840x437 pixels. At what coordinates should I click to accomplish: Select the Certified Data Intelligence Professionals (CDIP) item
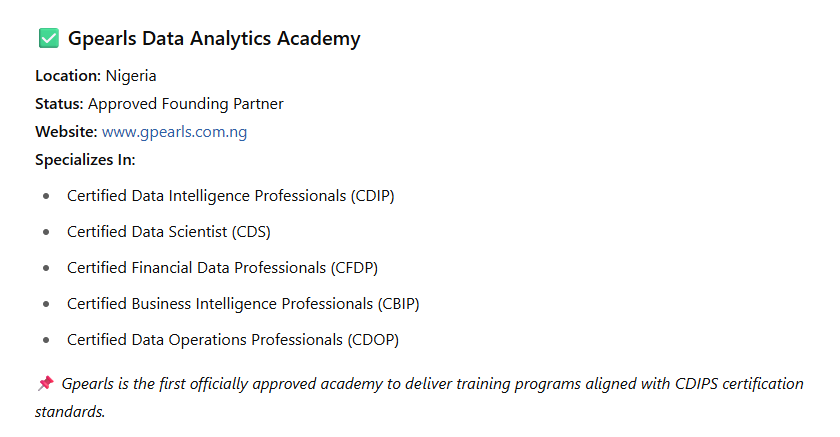pos(230,196)
